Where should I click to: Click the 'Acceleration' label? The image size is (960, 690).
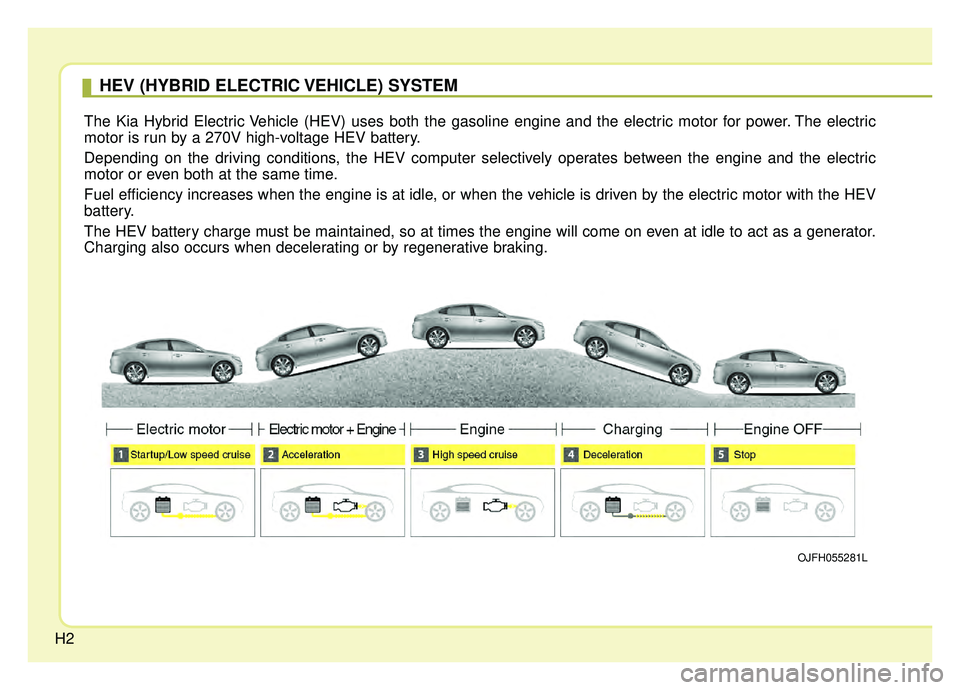pos(311,455)
